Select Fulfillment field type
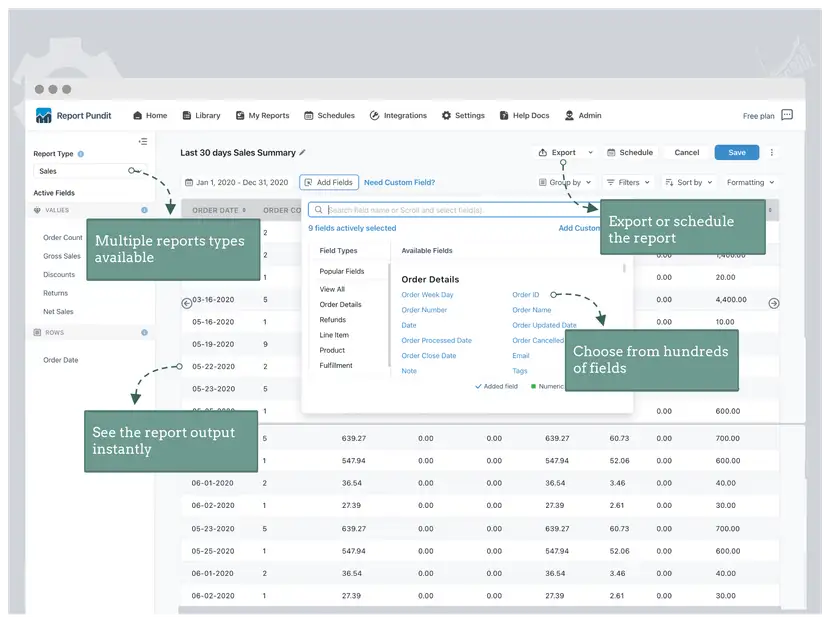The image size is (830, 623). (336, 366)
